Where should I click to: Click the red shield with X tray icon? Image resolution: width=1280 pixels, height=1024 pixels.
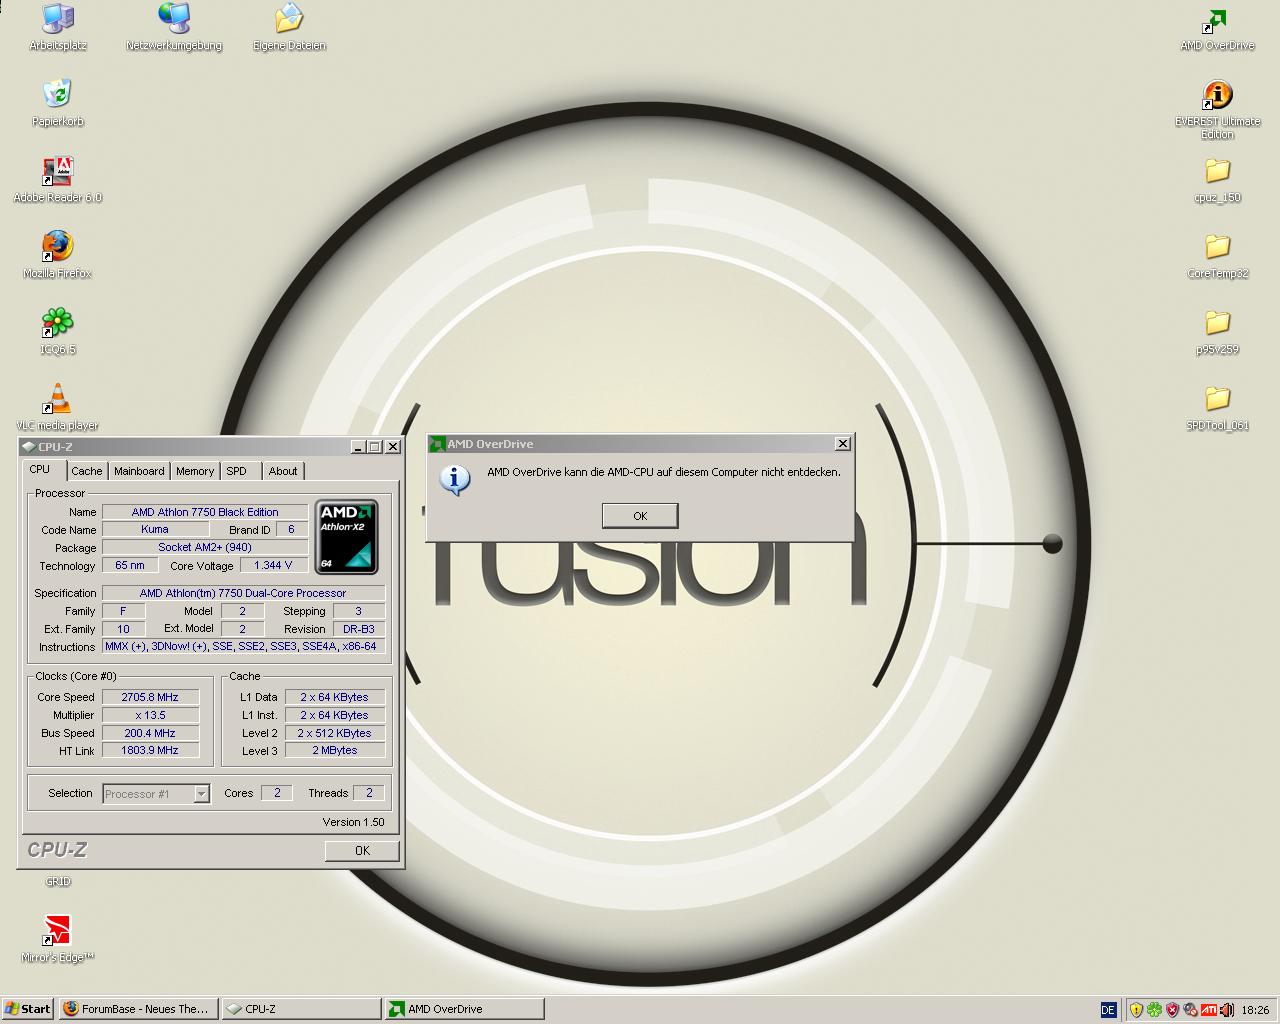1172,1010
